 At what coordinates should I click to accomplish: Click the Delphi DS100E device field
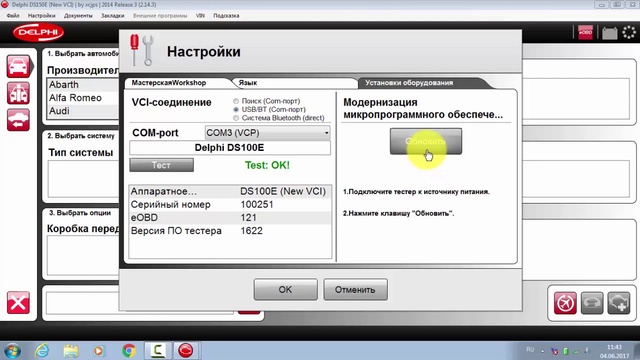(x=230, y=148)
